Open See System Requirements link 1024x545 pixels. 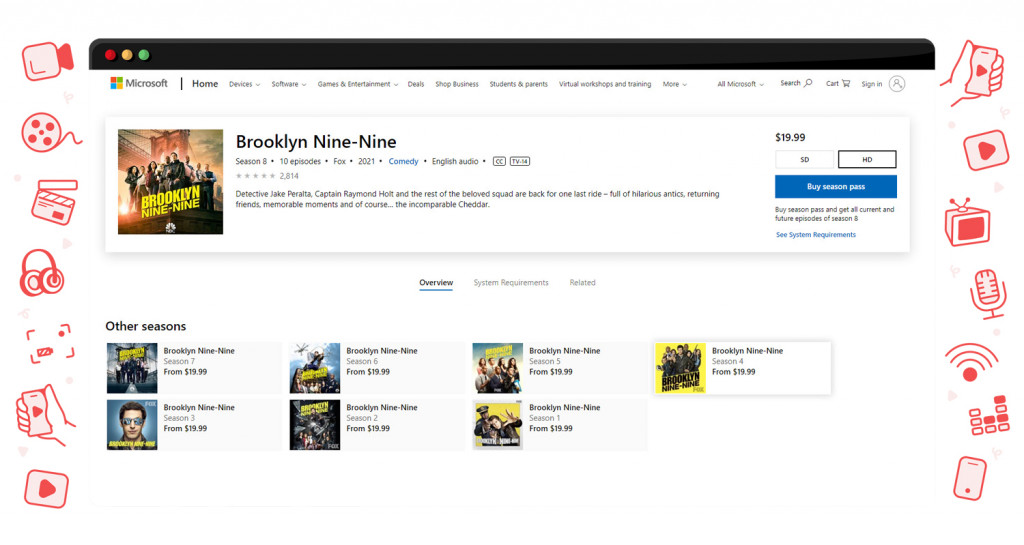point(816,235)
